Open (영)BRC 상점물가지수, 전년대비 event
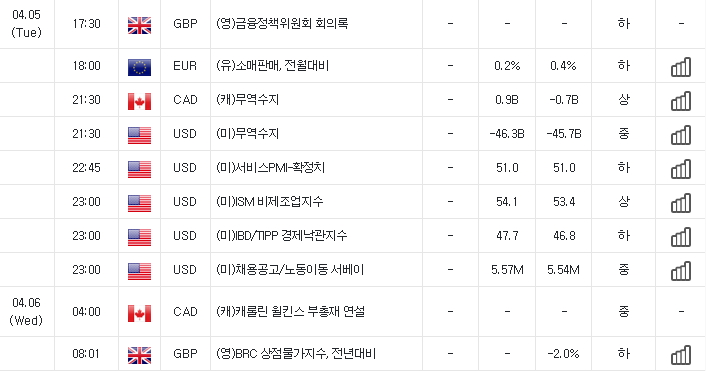This screenshot has width=706, height=371. (296, 354)
